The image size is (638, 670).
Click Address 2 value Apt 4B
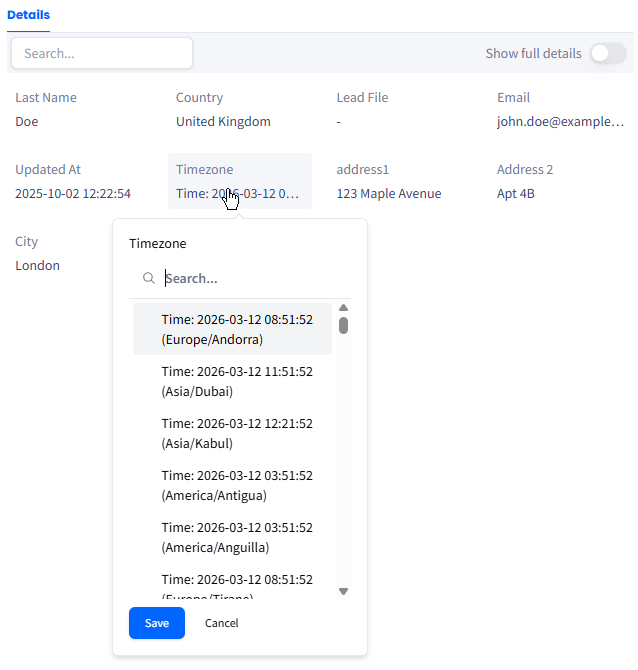(x=516, y=194)
